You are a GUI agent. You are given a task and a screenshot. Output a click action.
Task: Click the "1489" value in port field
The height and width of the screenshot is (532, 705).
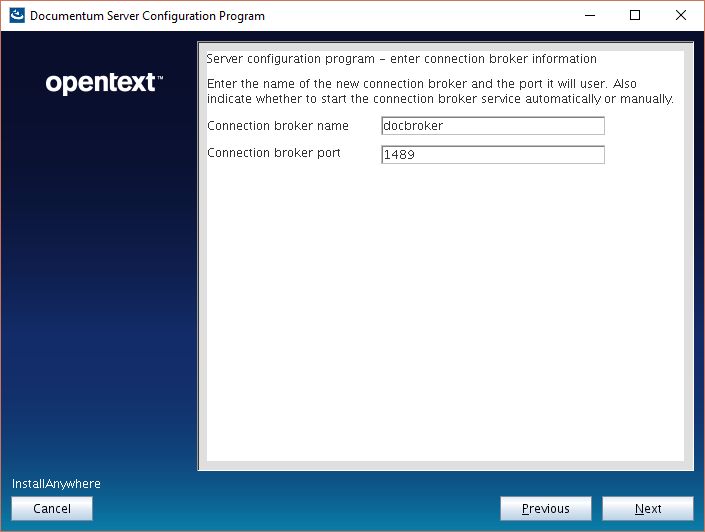point(400,155)
